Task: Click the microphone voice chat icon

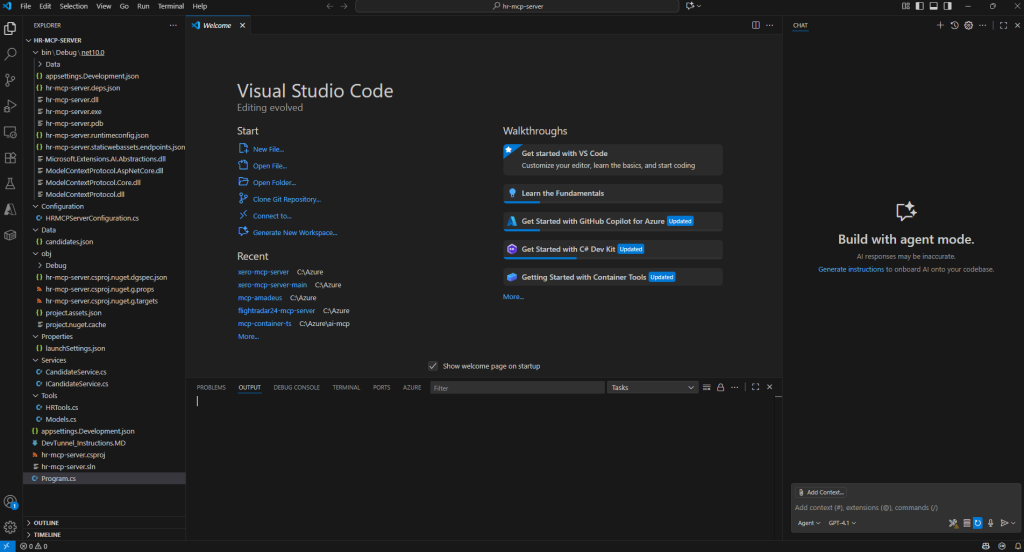Action: 990,523
